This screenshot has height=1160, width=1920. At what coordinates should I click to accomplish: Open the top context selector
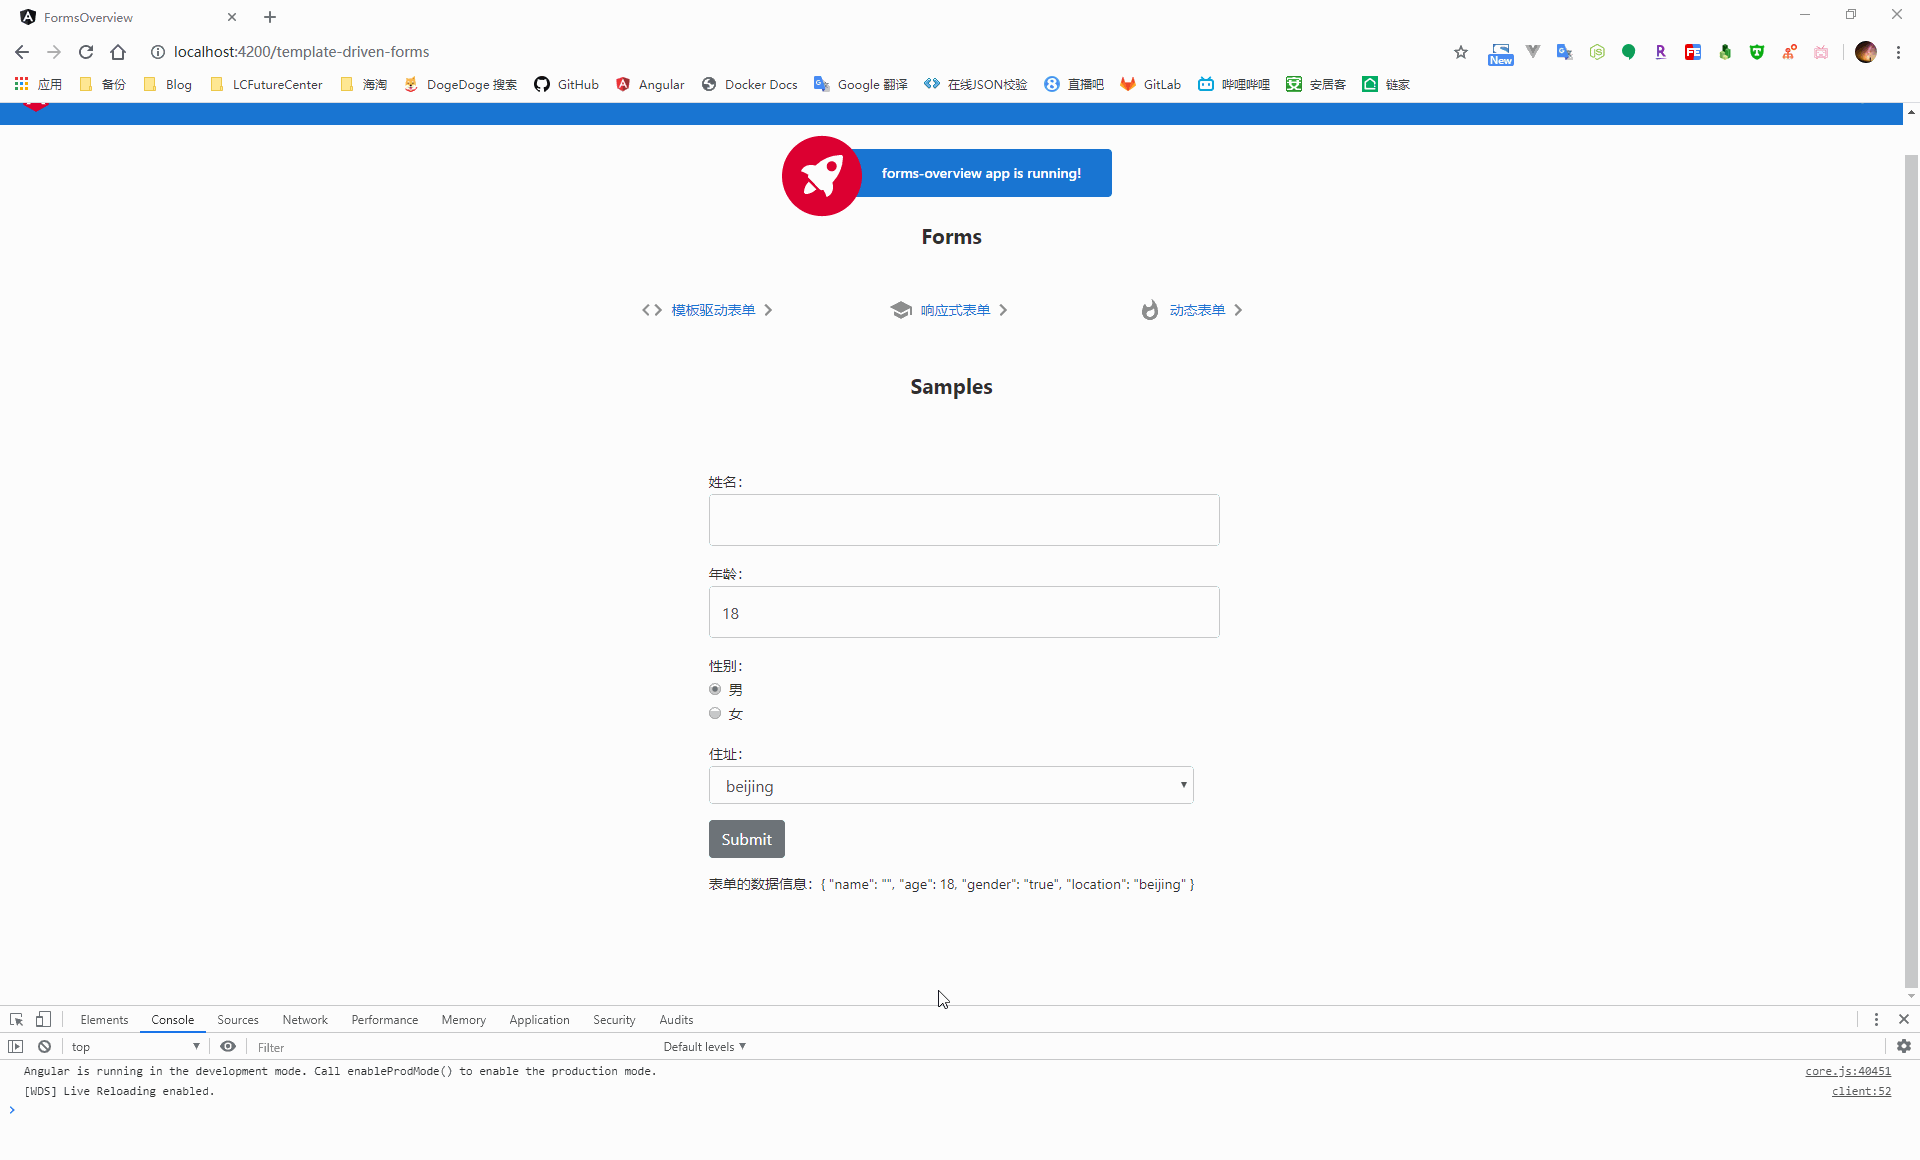click(135, 1047)
